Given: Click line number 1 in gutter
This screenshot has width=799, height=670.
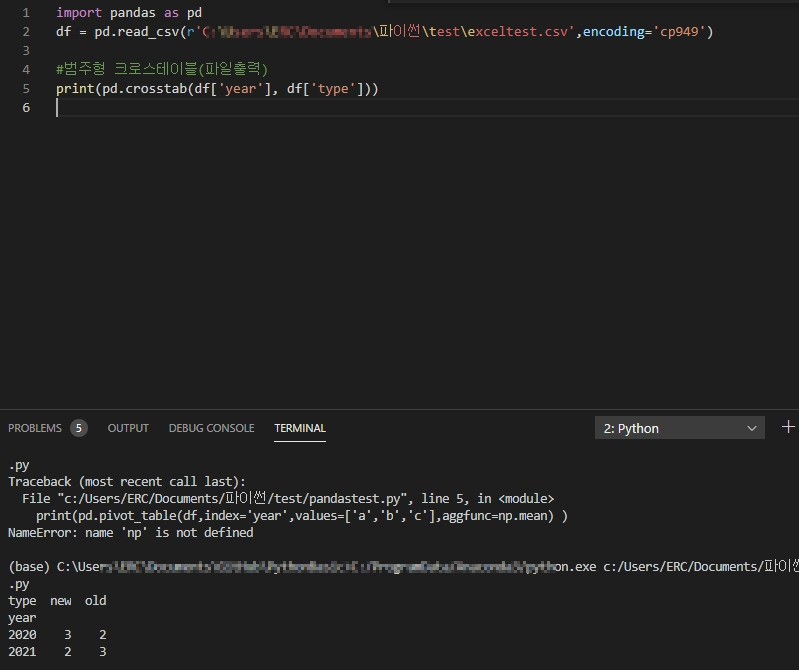Looking at the screenshot, I should 25,13.
